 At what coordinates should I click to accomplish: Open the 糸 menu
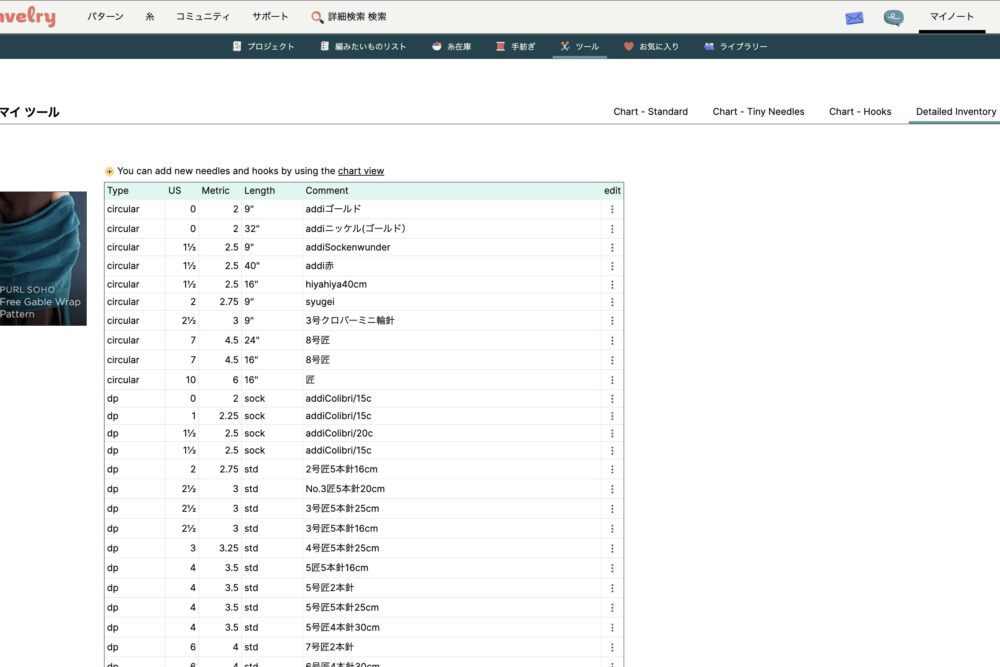pos(150,17)
